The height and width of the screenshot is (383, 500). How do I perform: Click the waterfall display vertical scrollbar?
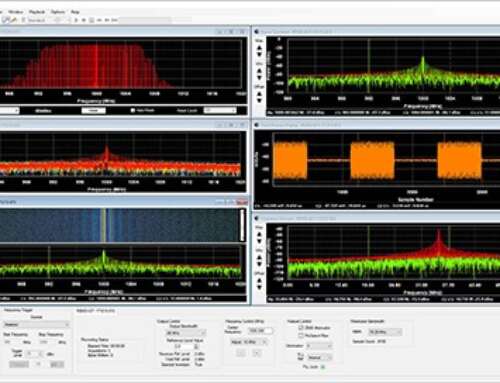242,225
